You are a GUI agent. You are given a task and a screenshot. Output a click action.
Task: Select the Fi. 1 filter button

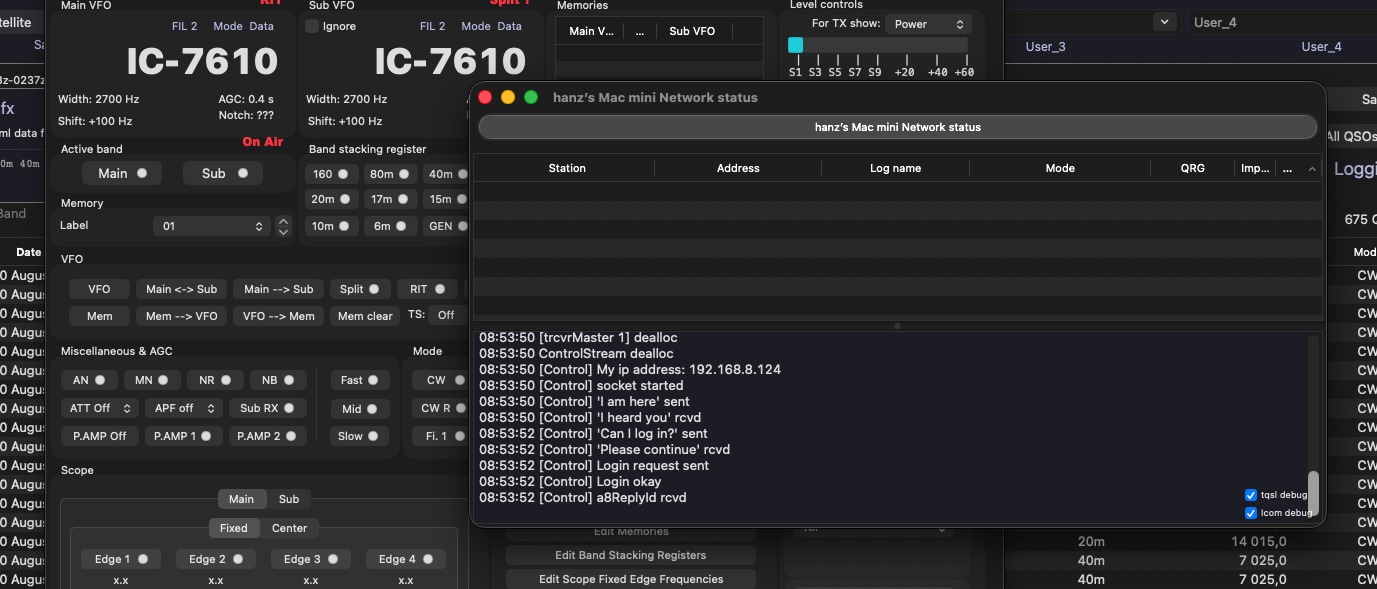[x=441, y=436]
